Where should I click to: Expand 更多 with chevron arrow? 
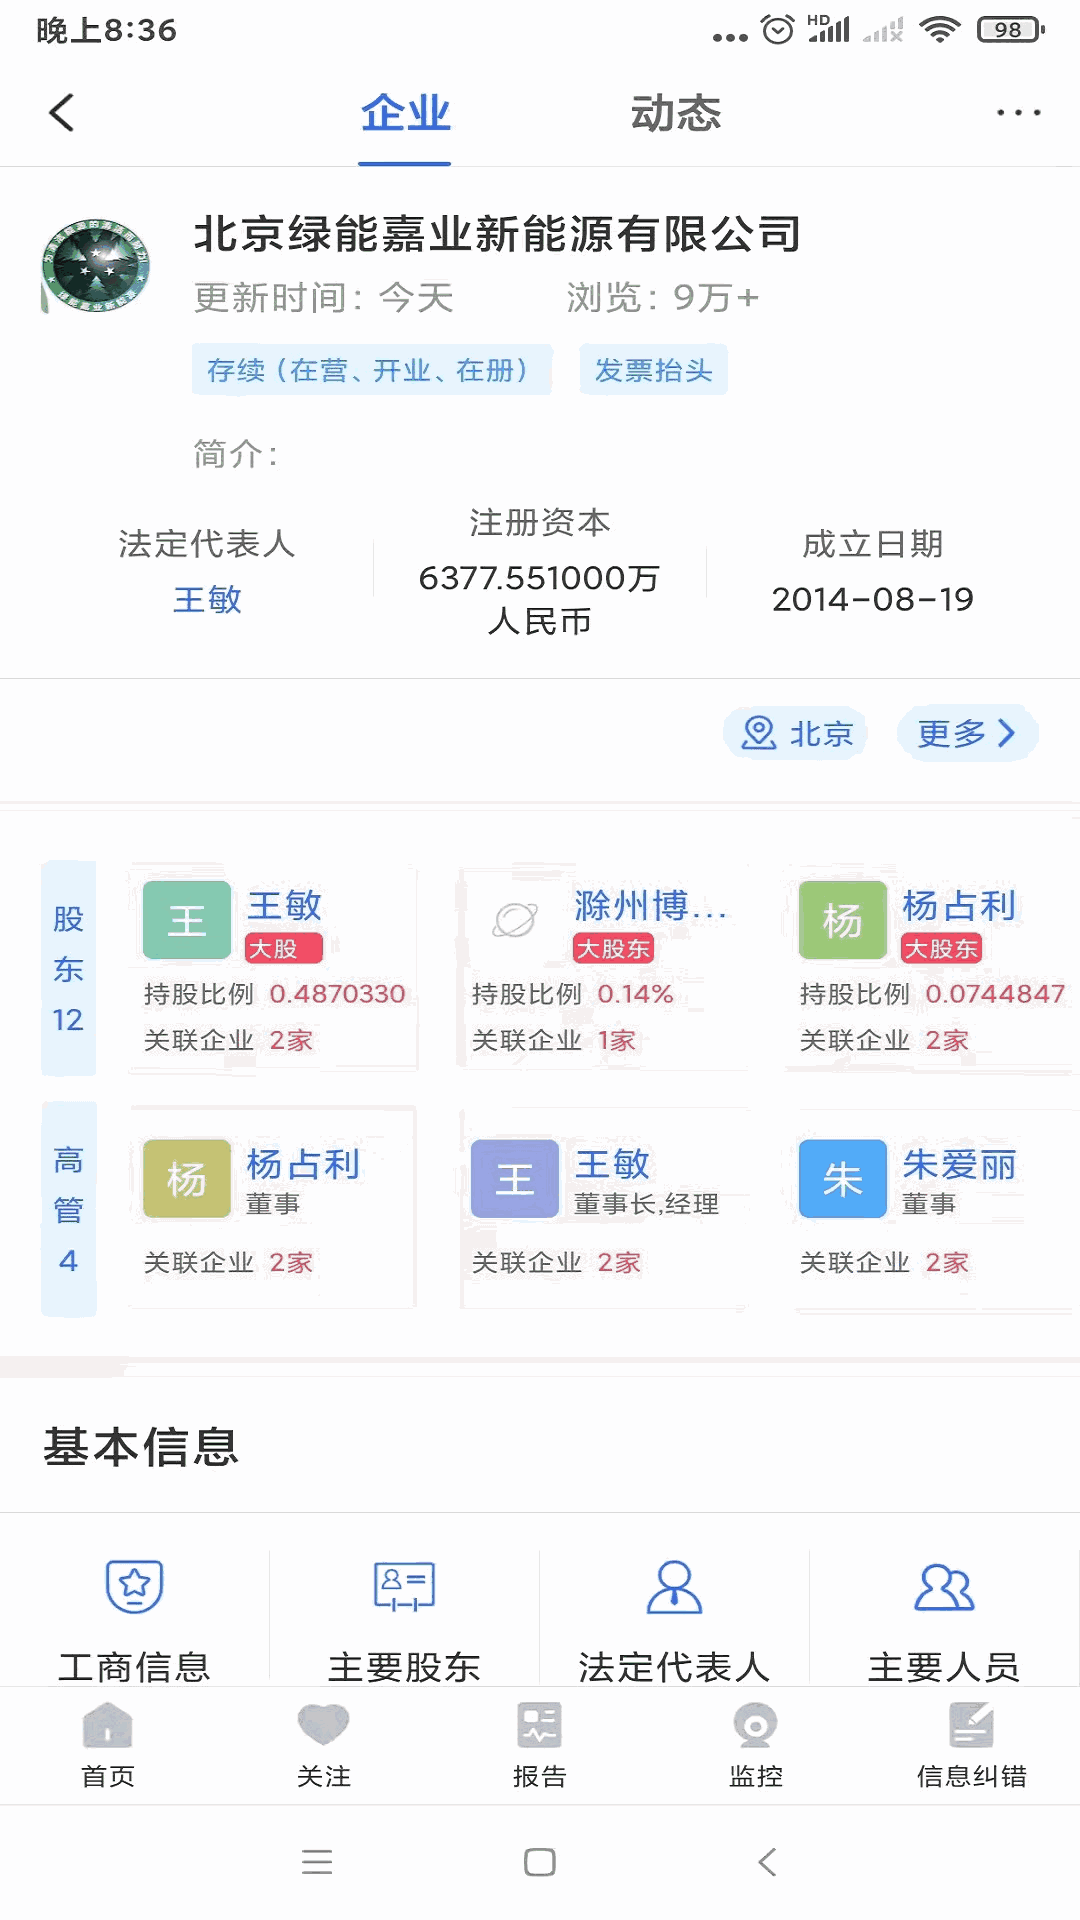tap(967, 733)
